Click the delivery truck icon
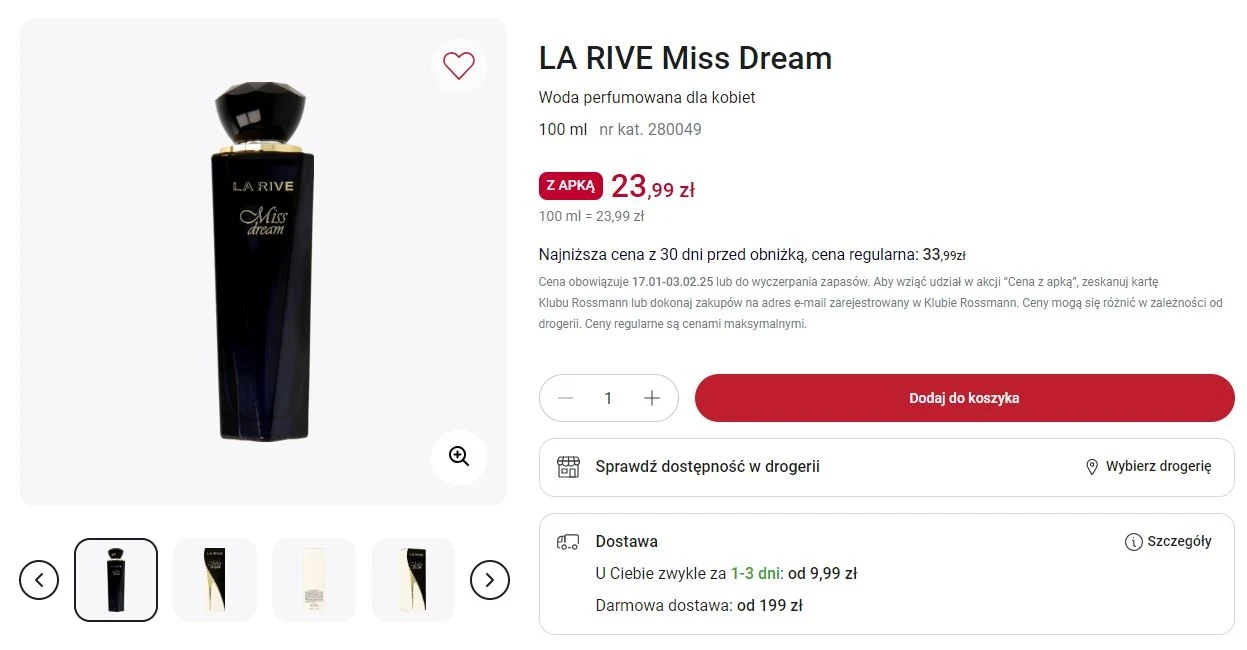 [569, 541]
